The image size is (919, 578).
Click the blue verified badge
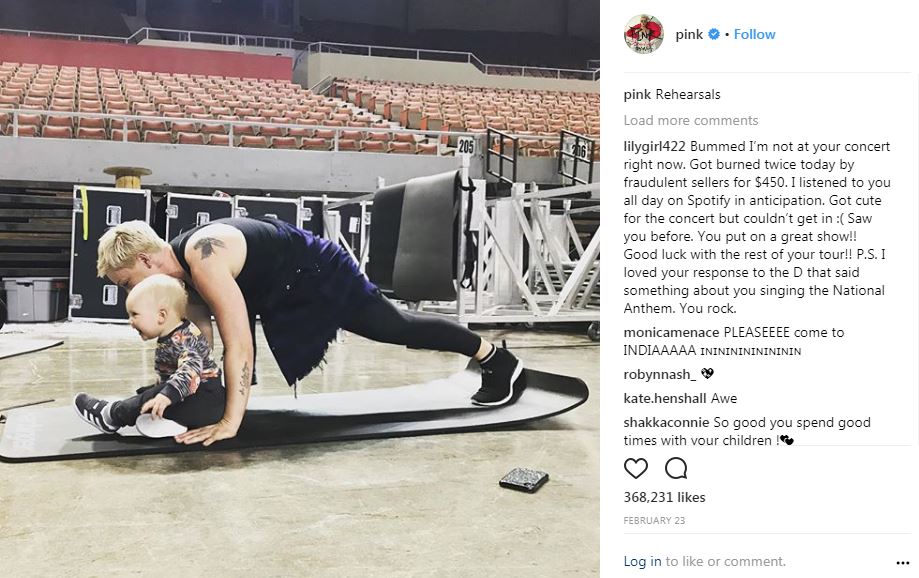[713, 34]
